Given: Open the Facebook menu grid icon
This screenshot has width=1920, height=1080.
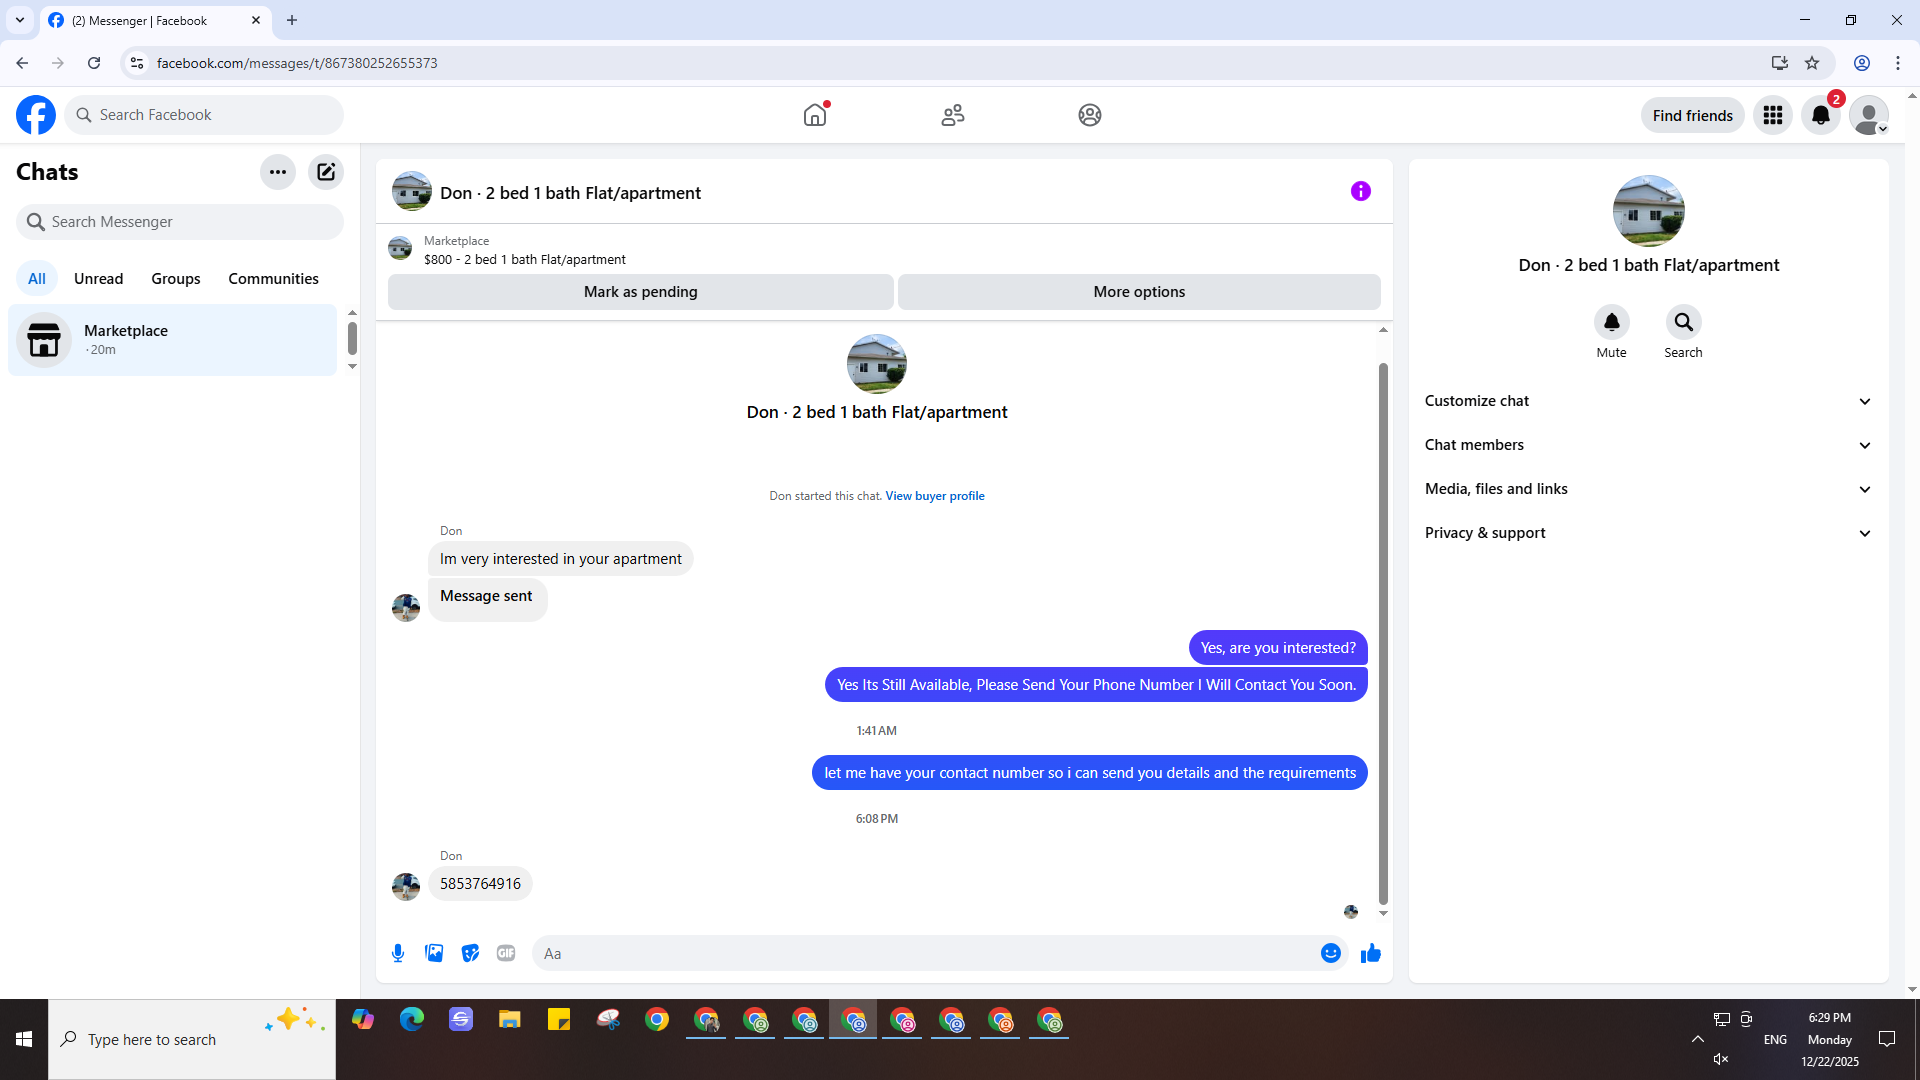Looking at the screenshot, I should point(1772,115).
